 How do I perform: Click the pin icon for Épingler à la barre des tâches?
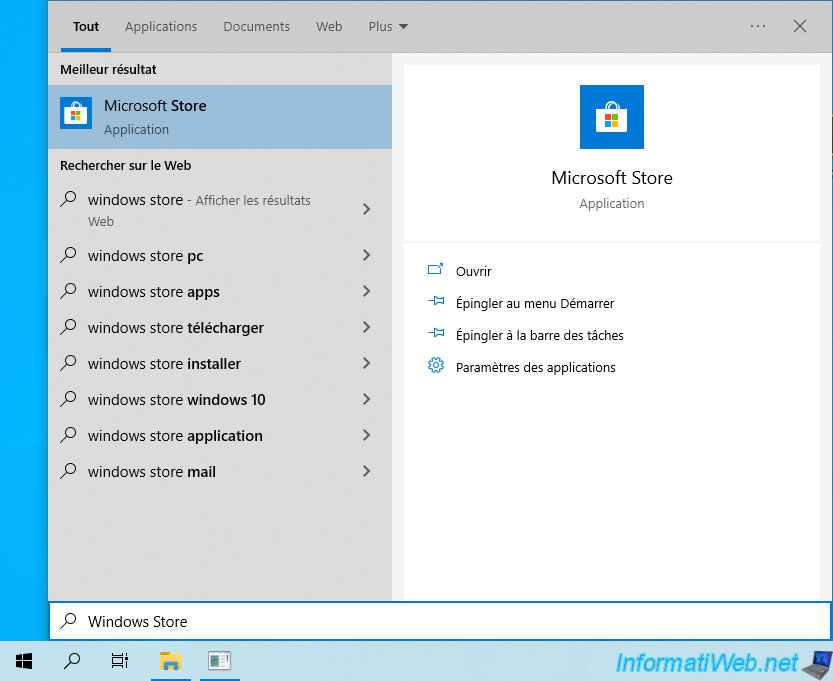click(x=436, y=333)
